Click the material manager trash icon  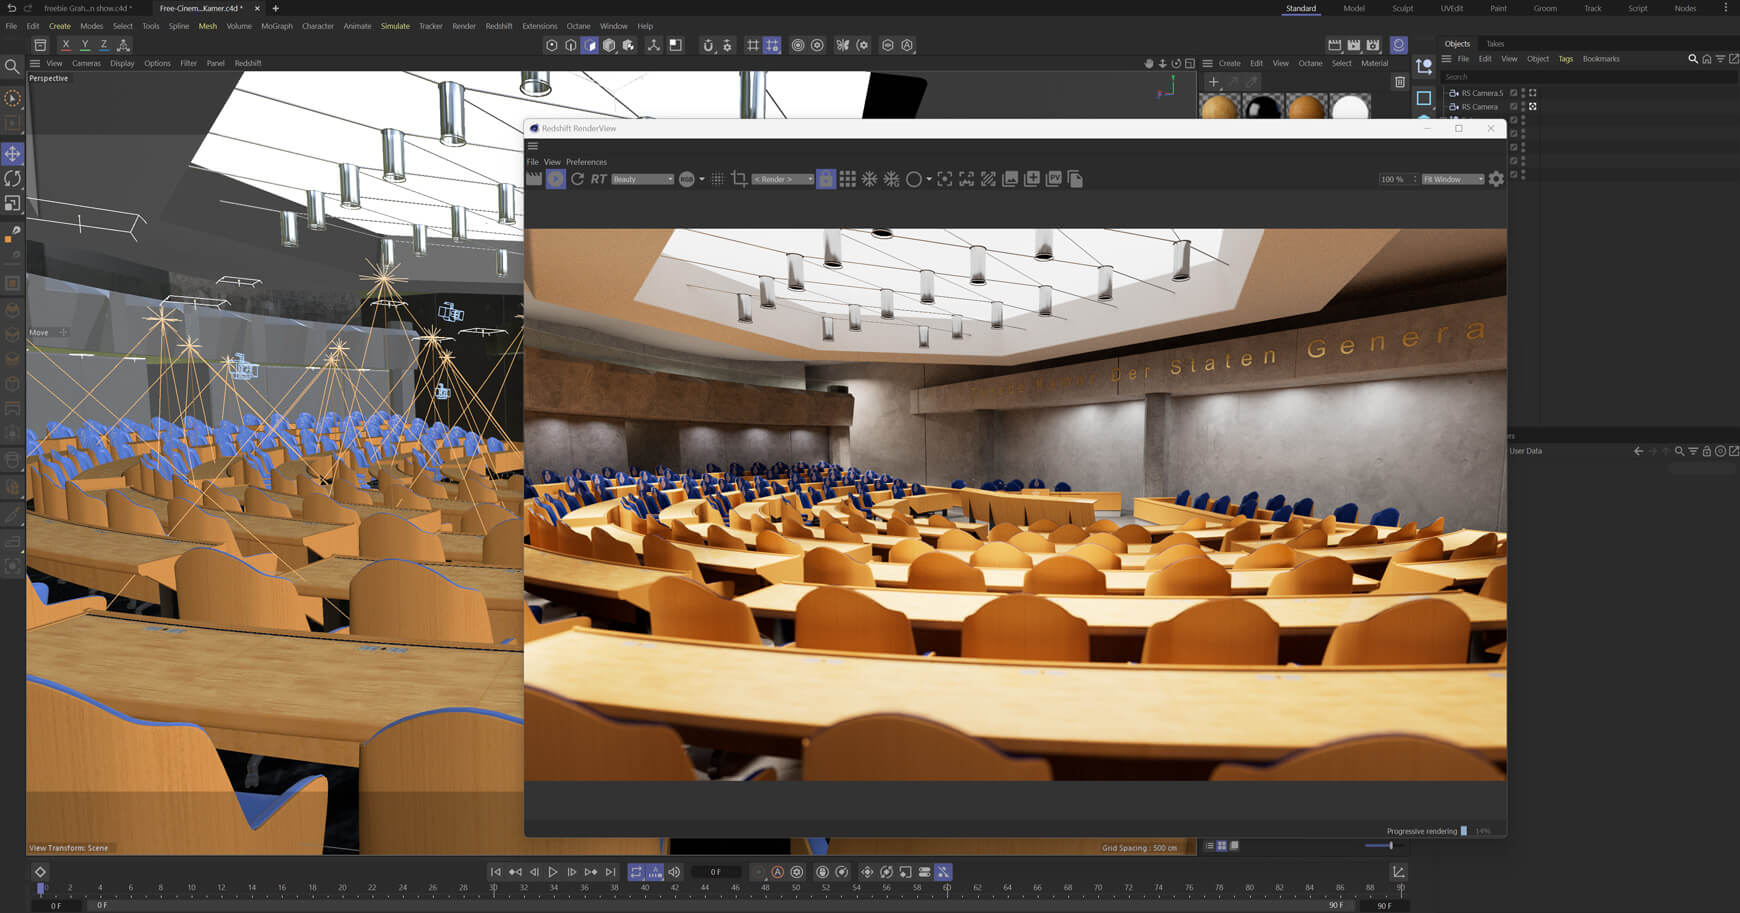pos(1400,82)
